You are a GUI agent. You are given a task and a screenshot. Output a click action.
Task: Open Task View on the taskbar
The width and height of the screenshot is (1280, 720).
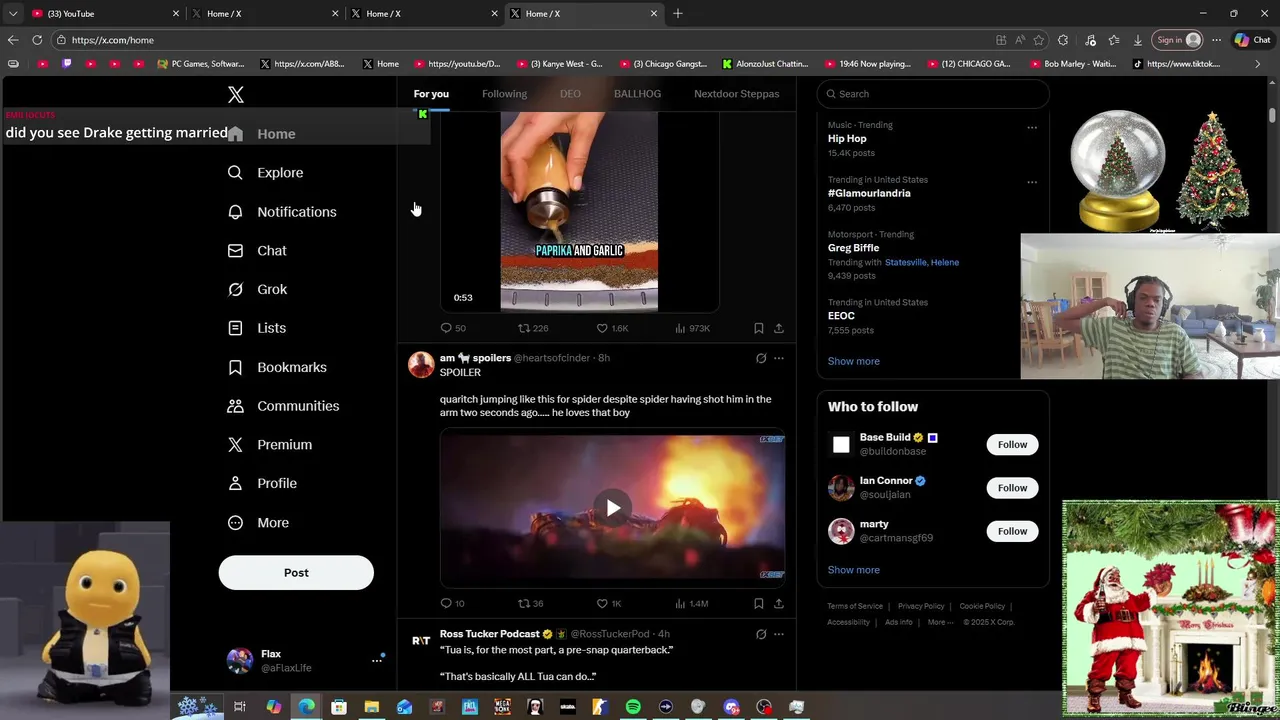point(240,707)
